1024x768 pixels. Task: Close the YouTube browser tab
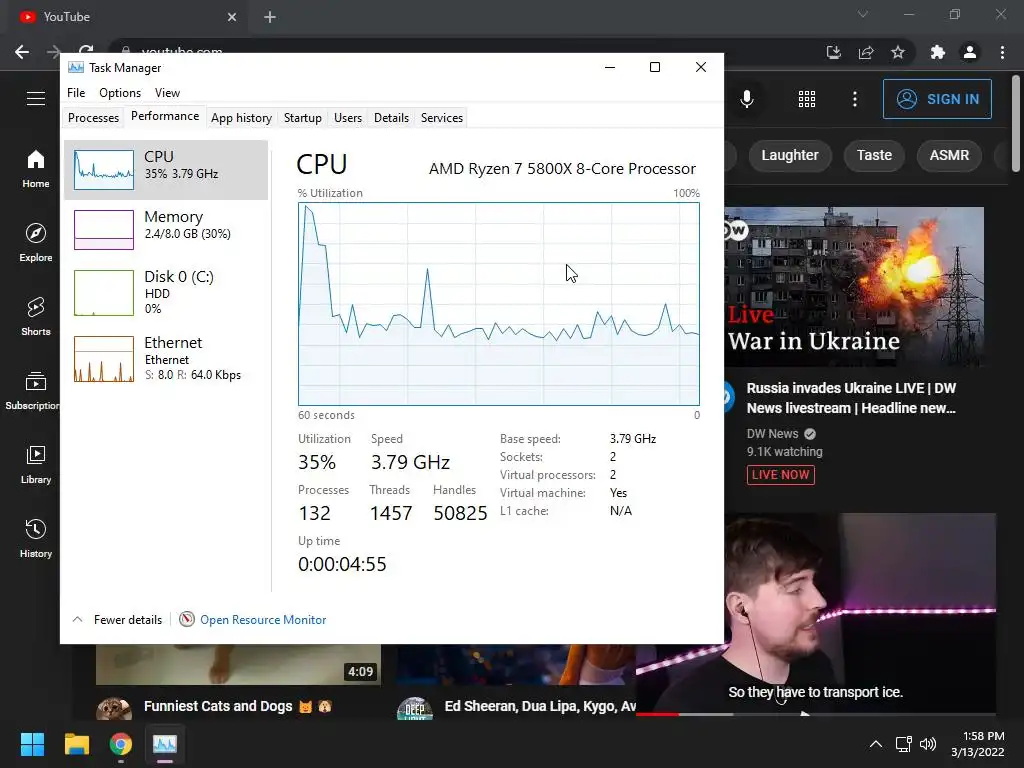point(232,17)
